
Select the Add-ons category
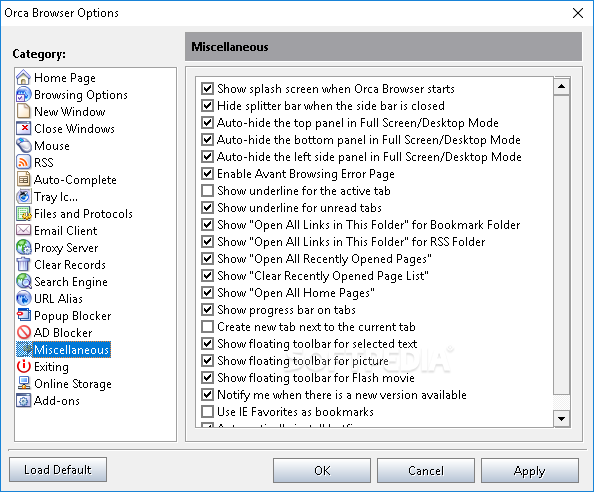pyautogui.click(x=57, y=400)
